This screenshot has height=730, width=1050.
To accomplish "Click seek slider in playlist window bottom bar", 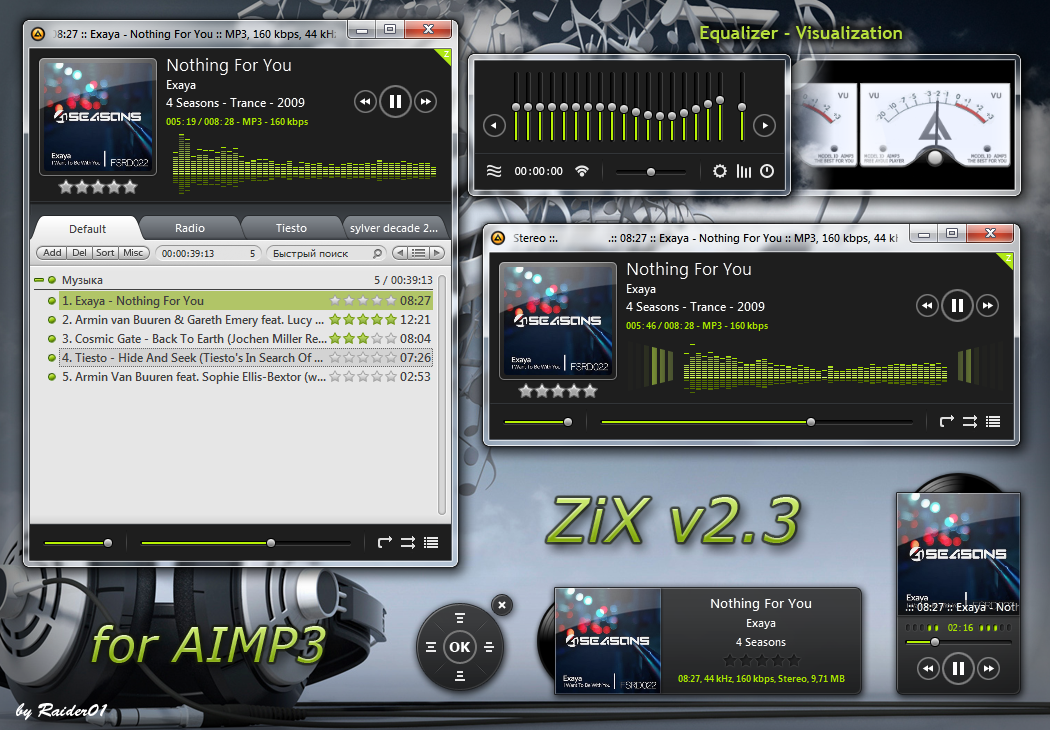I will 246,542.
